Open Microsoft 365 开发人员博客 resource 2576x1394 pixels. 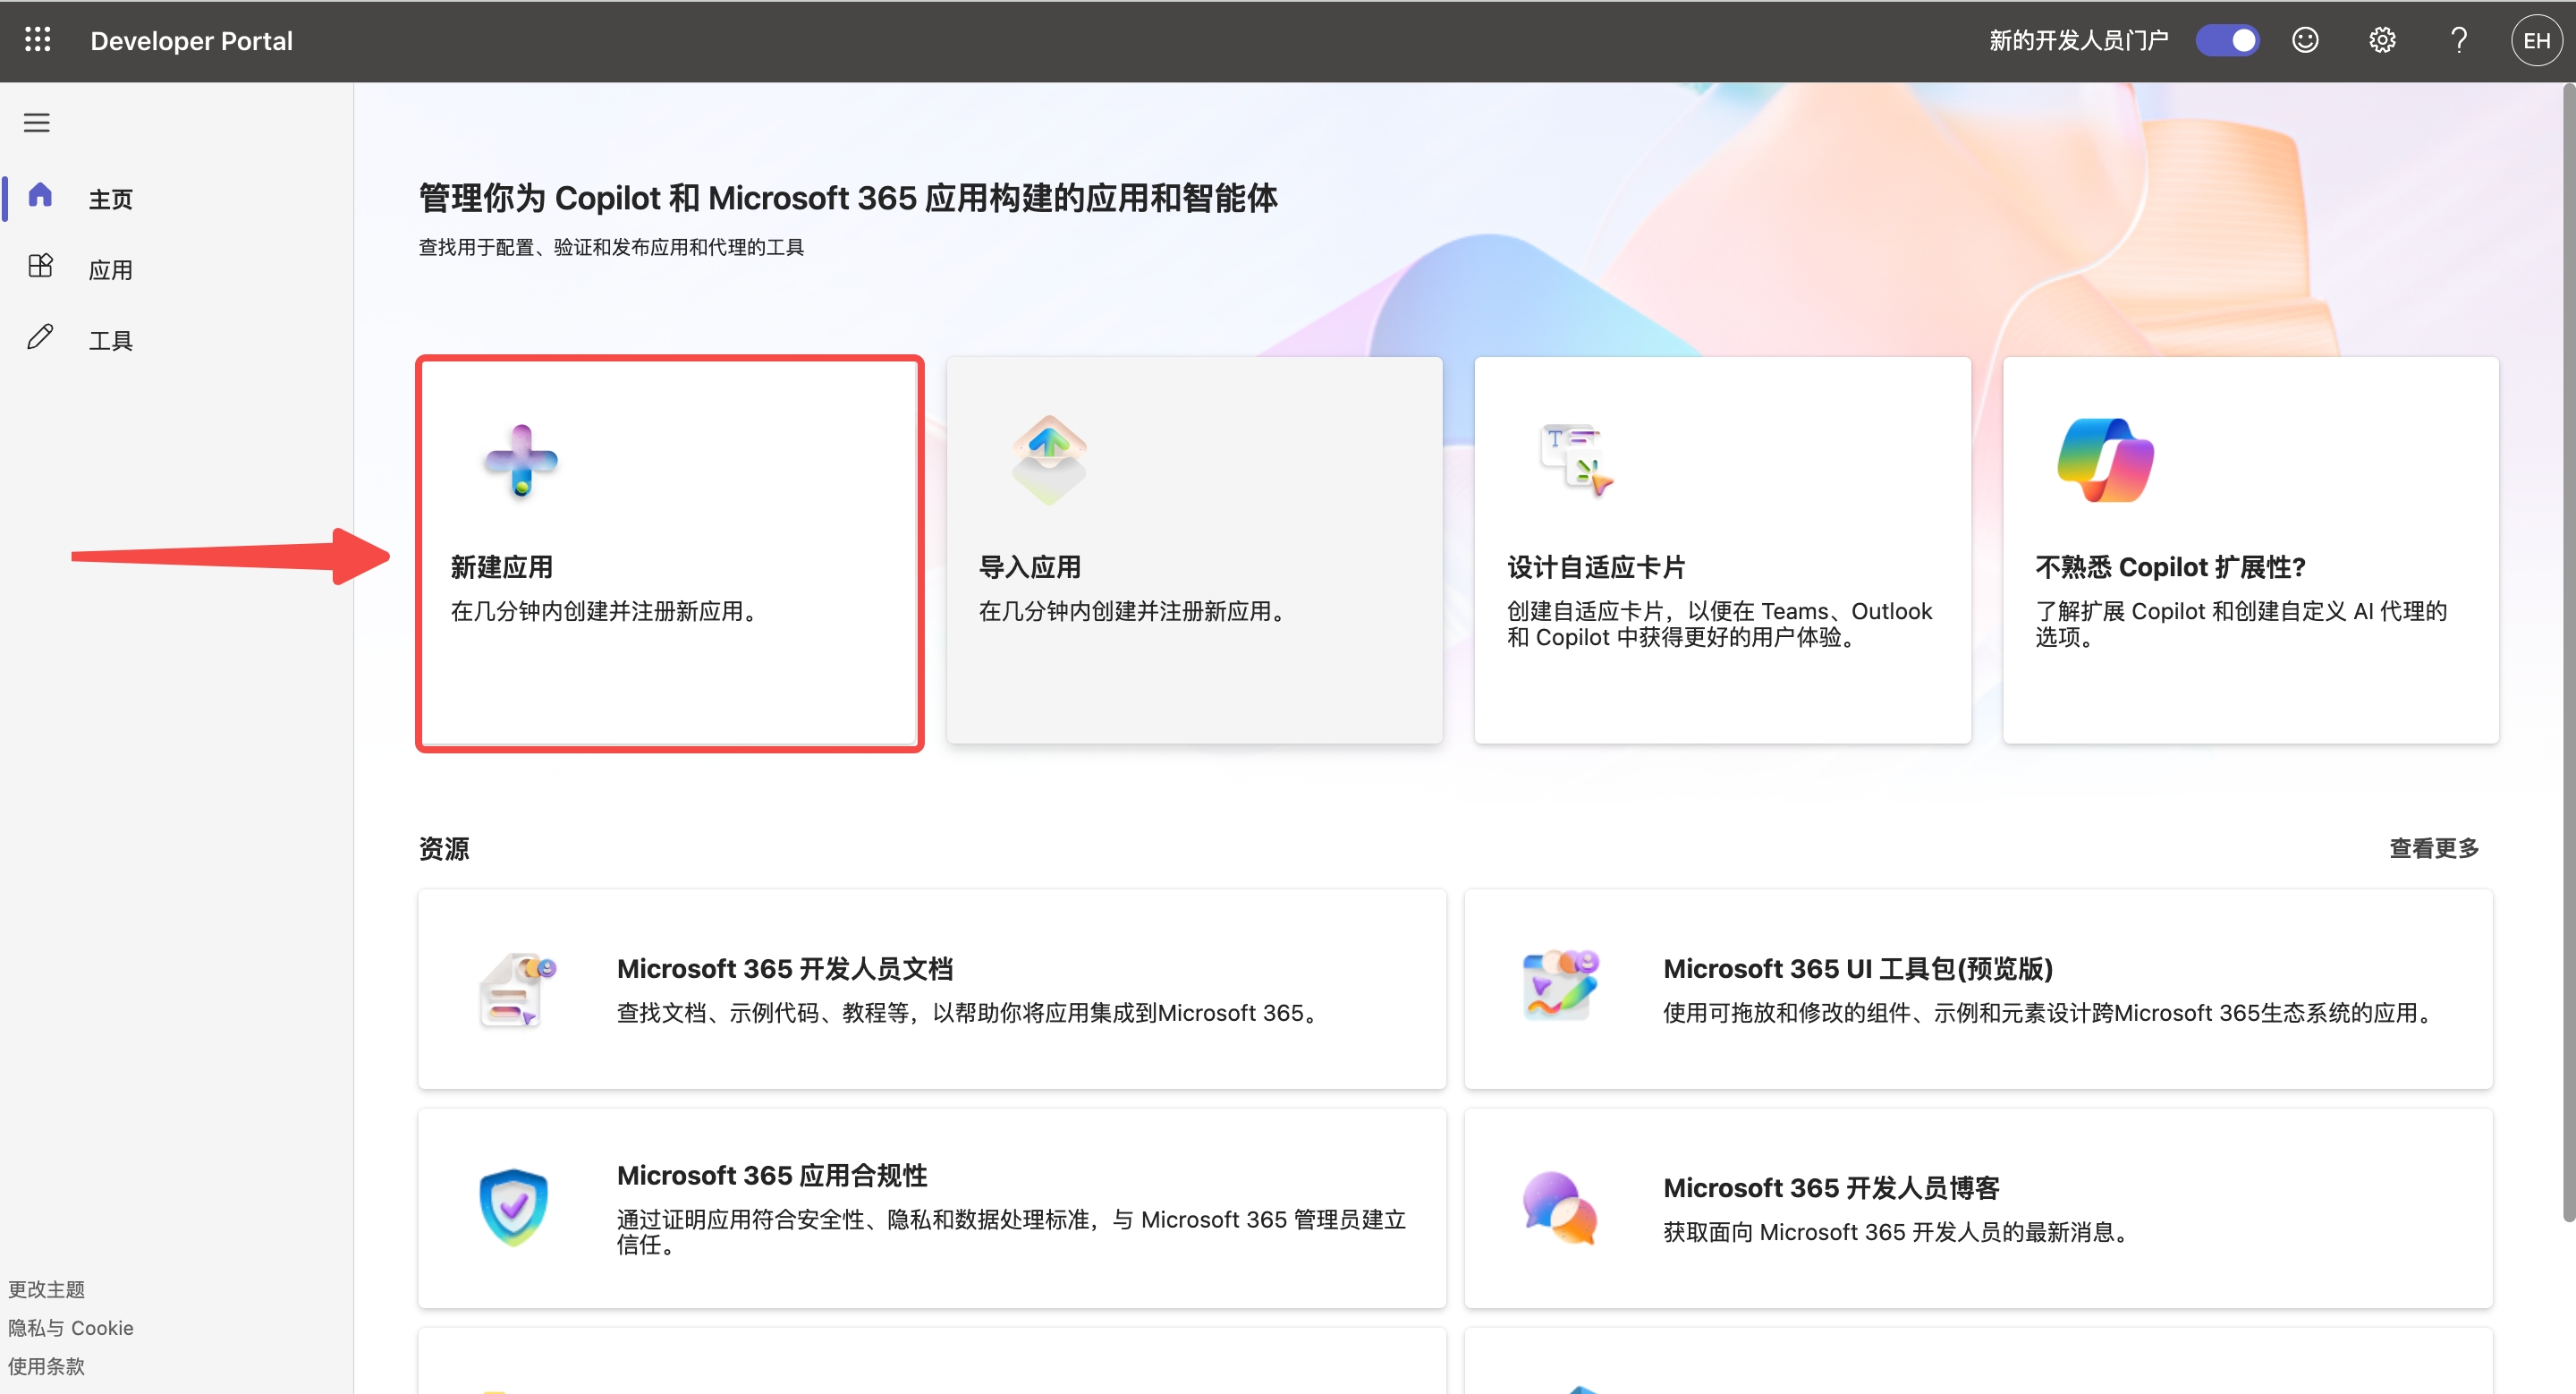(x=1978, y=1208)
